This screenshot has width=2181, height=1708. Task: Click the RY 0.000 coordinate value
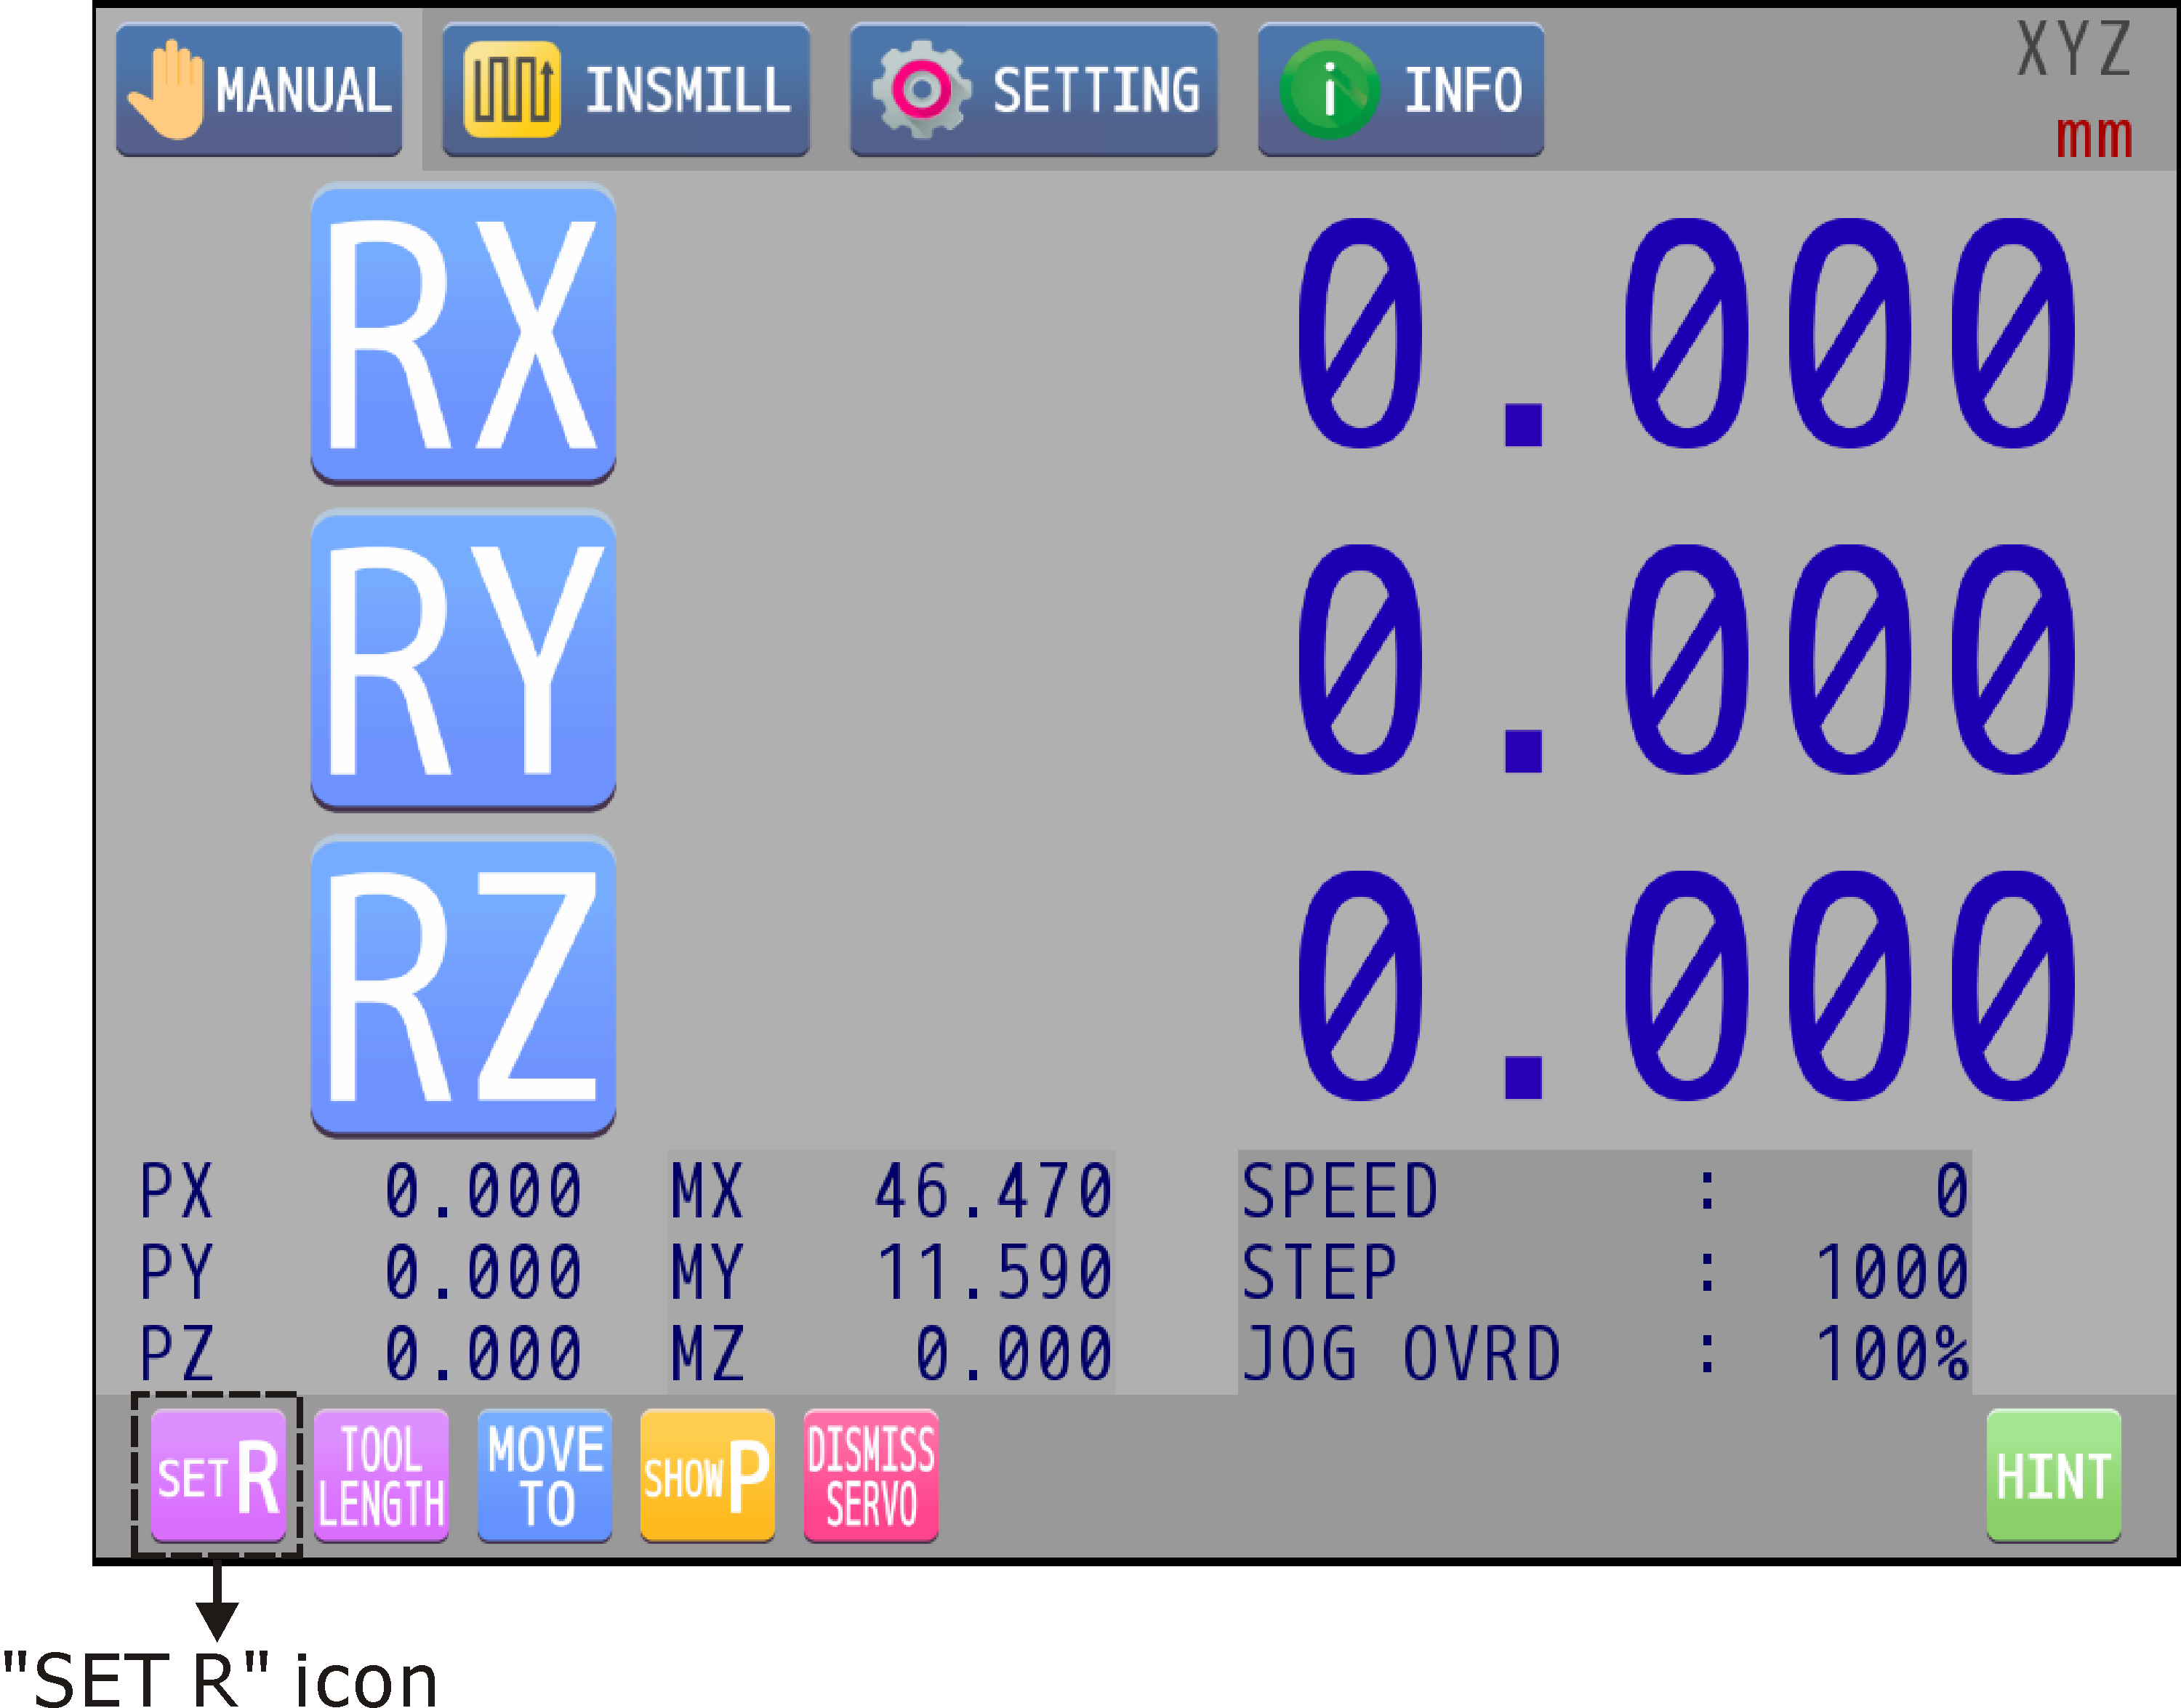1686,660
